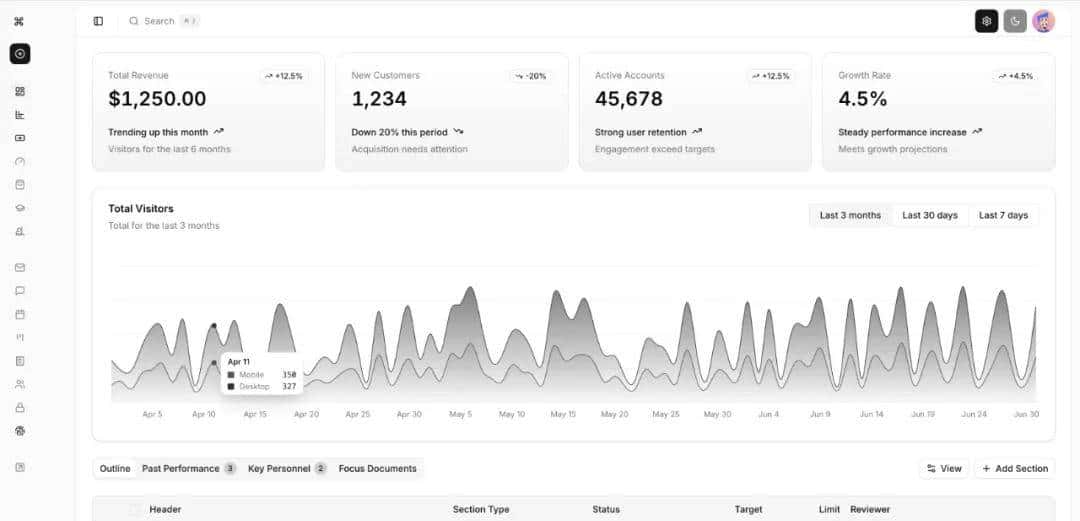Click the black quick create circle icon
This screenshot has width=1080, height=521.
click(x=20, y=54)
